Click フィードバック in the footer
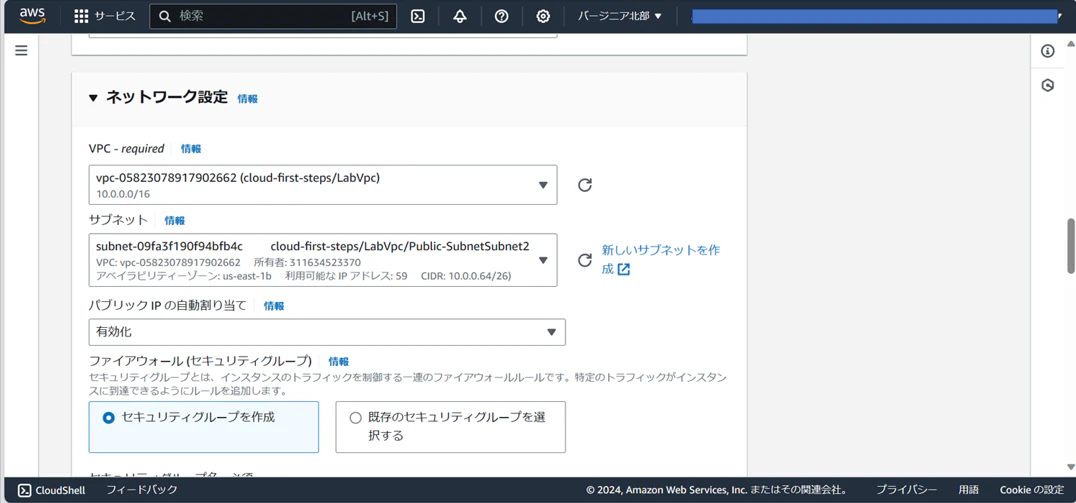 [x=141, y=490]
